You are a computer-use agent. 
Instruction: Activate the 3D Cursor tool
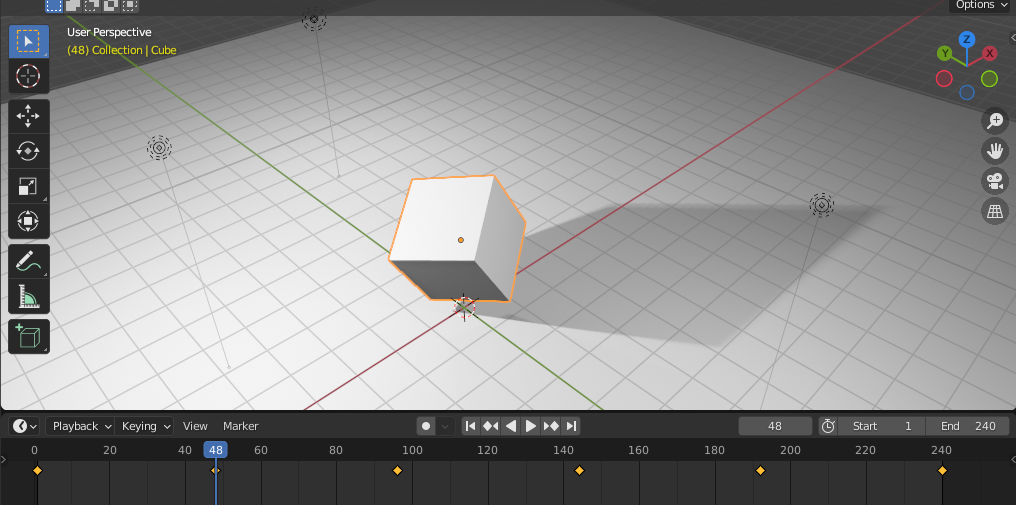(x=29, y=76)
